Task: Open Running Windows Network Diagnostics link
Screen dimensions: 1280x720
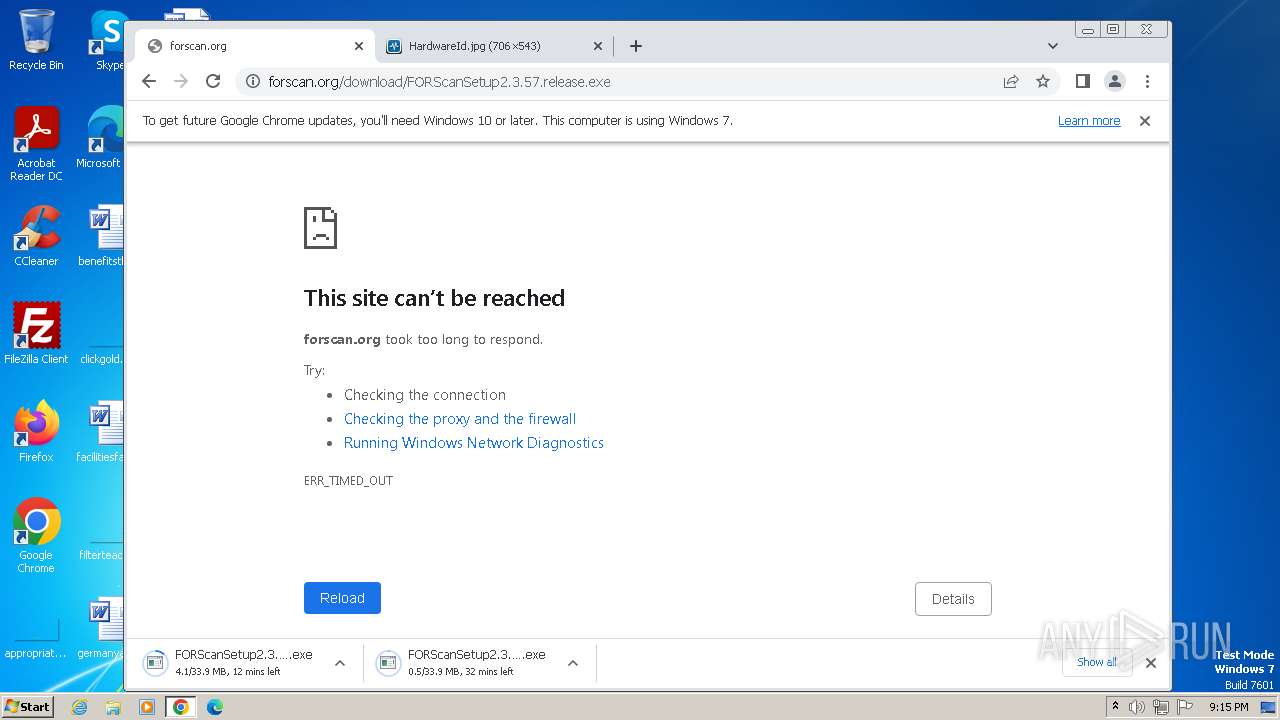Action: 474,443
